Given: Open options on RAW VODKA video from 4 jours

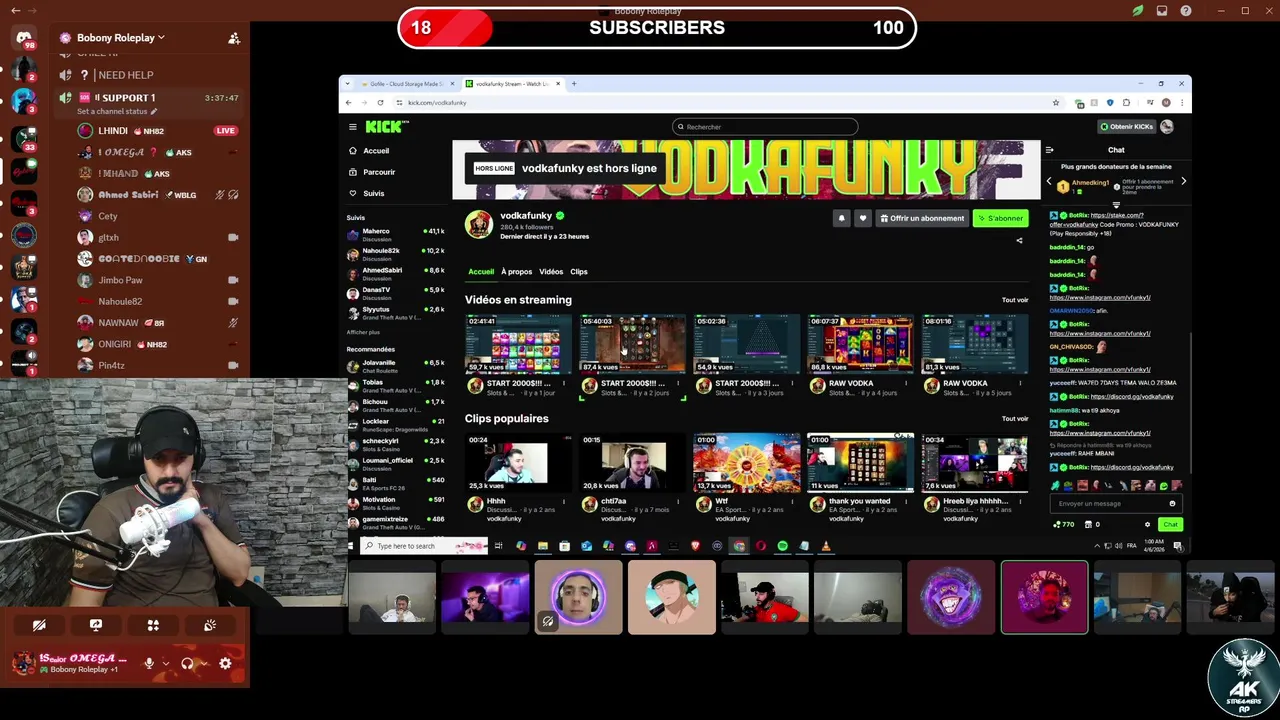Looking at the screenshot, I should [904, 383].
